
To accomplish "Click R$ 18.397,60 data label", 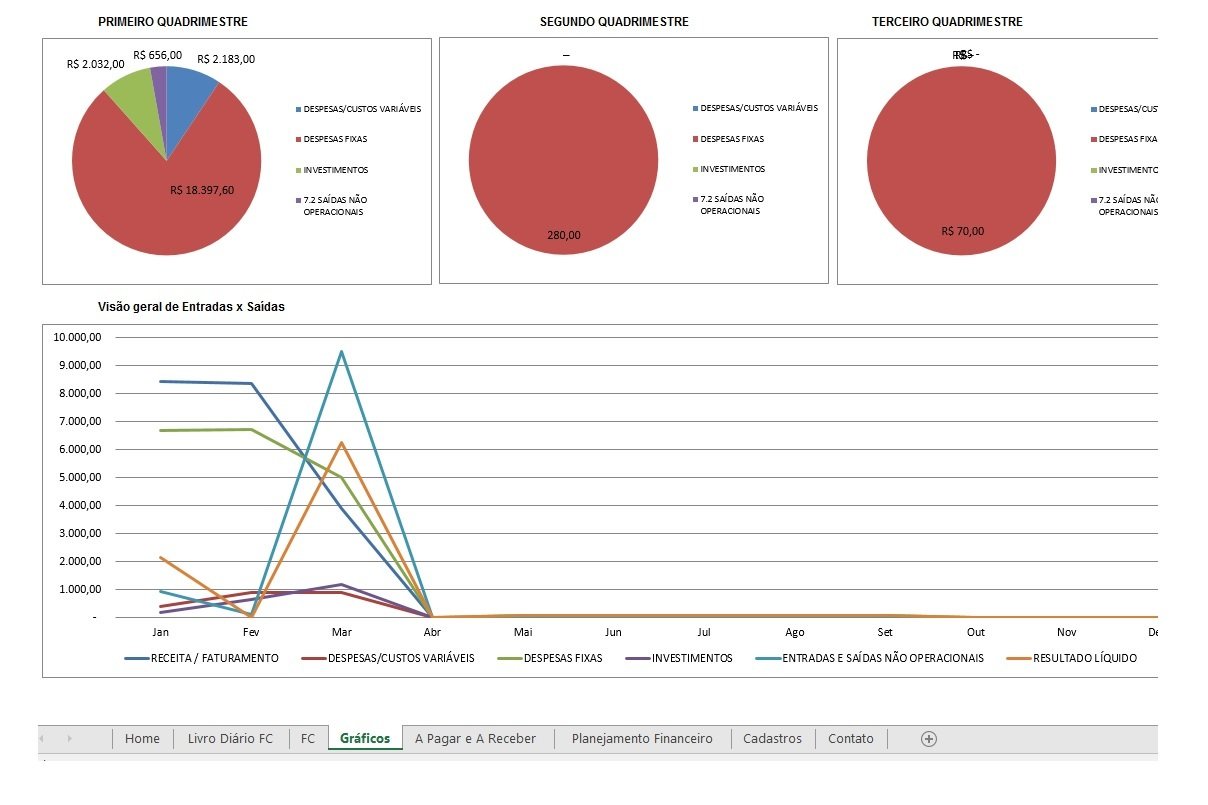I will (202, 190).
